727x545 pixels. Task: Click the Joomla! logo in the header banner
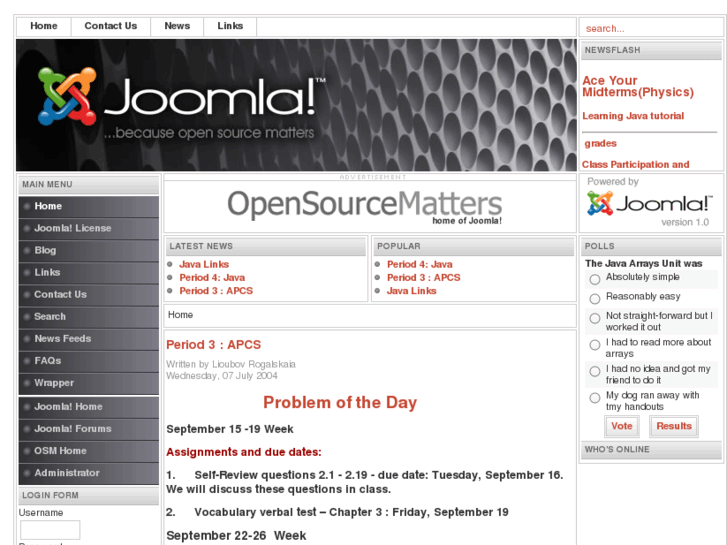(x=182, y=103)
